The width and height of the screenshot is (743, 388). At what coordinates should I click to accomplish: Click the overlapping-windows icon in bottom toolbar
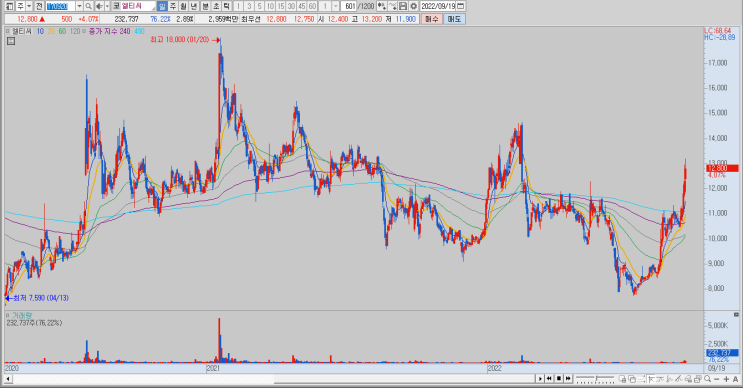632,379
